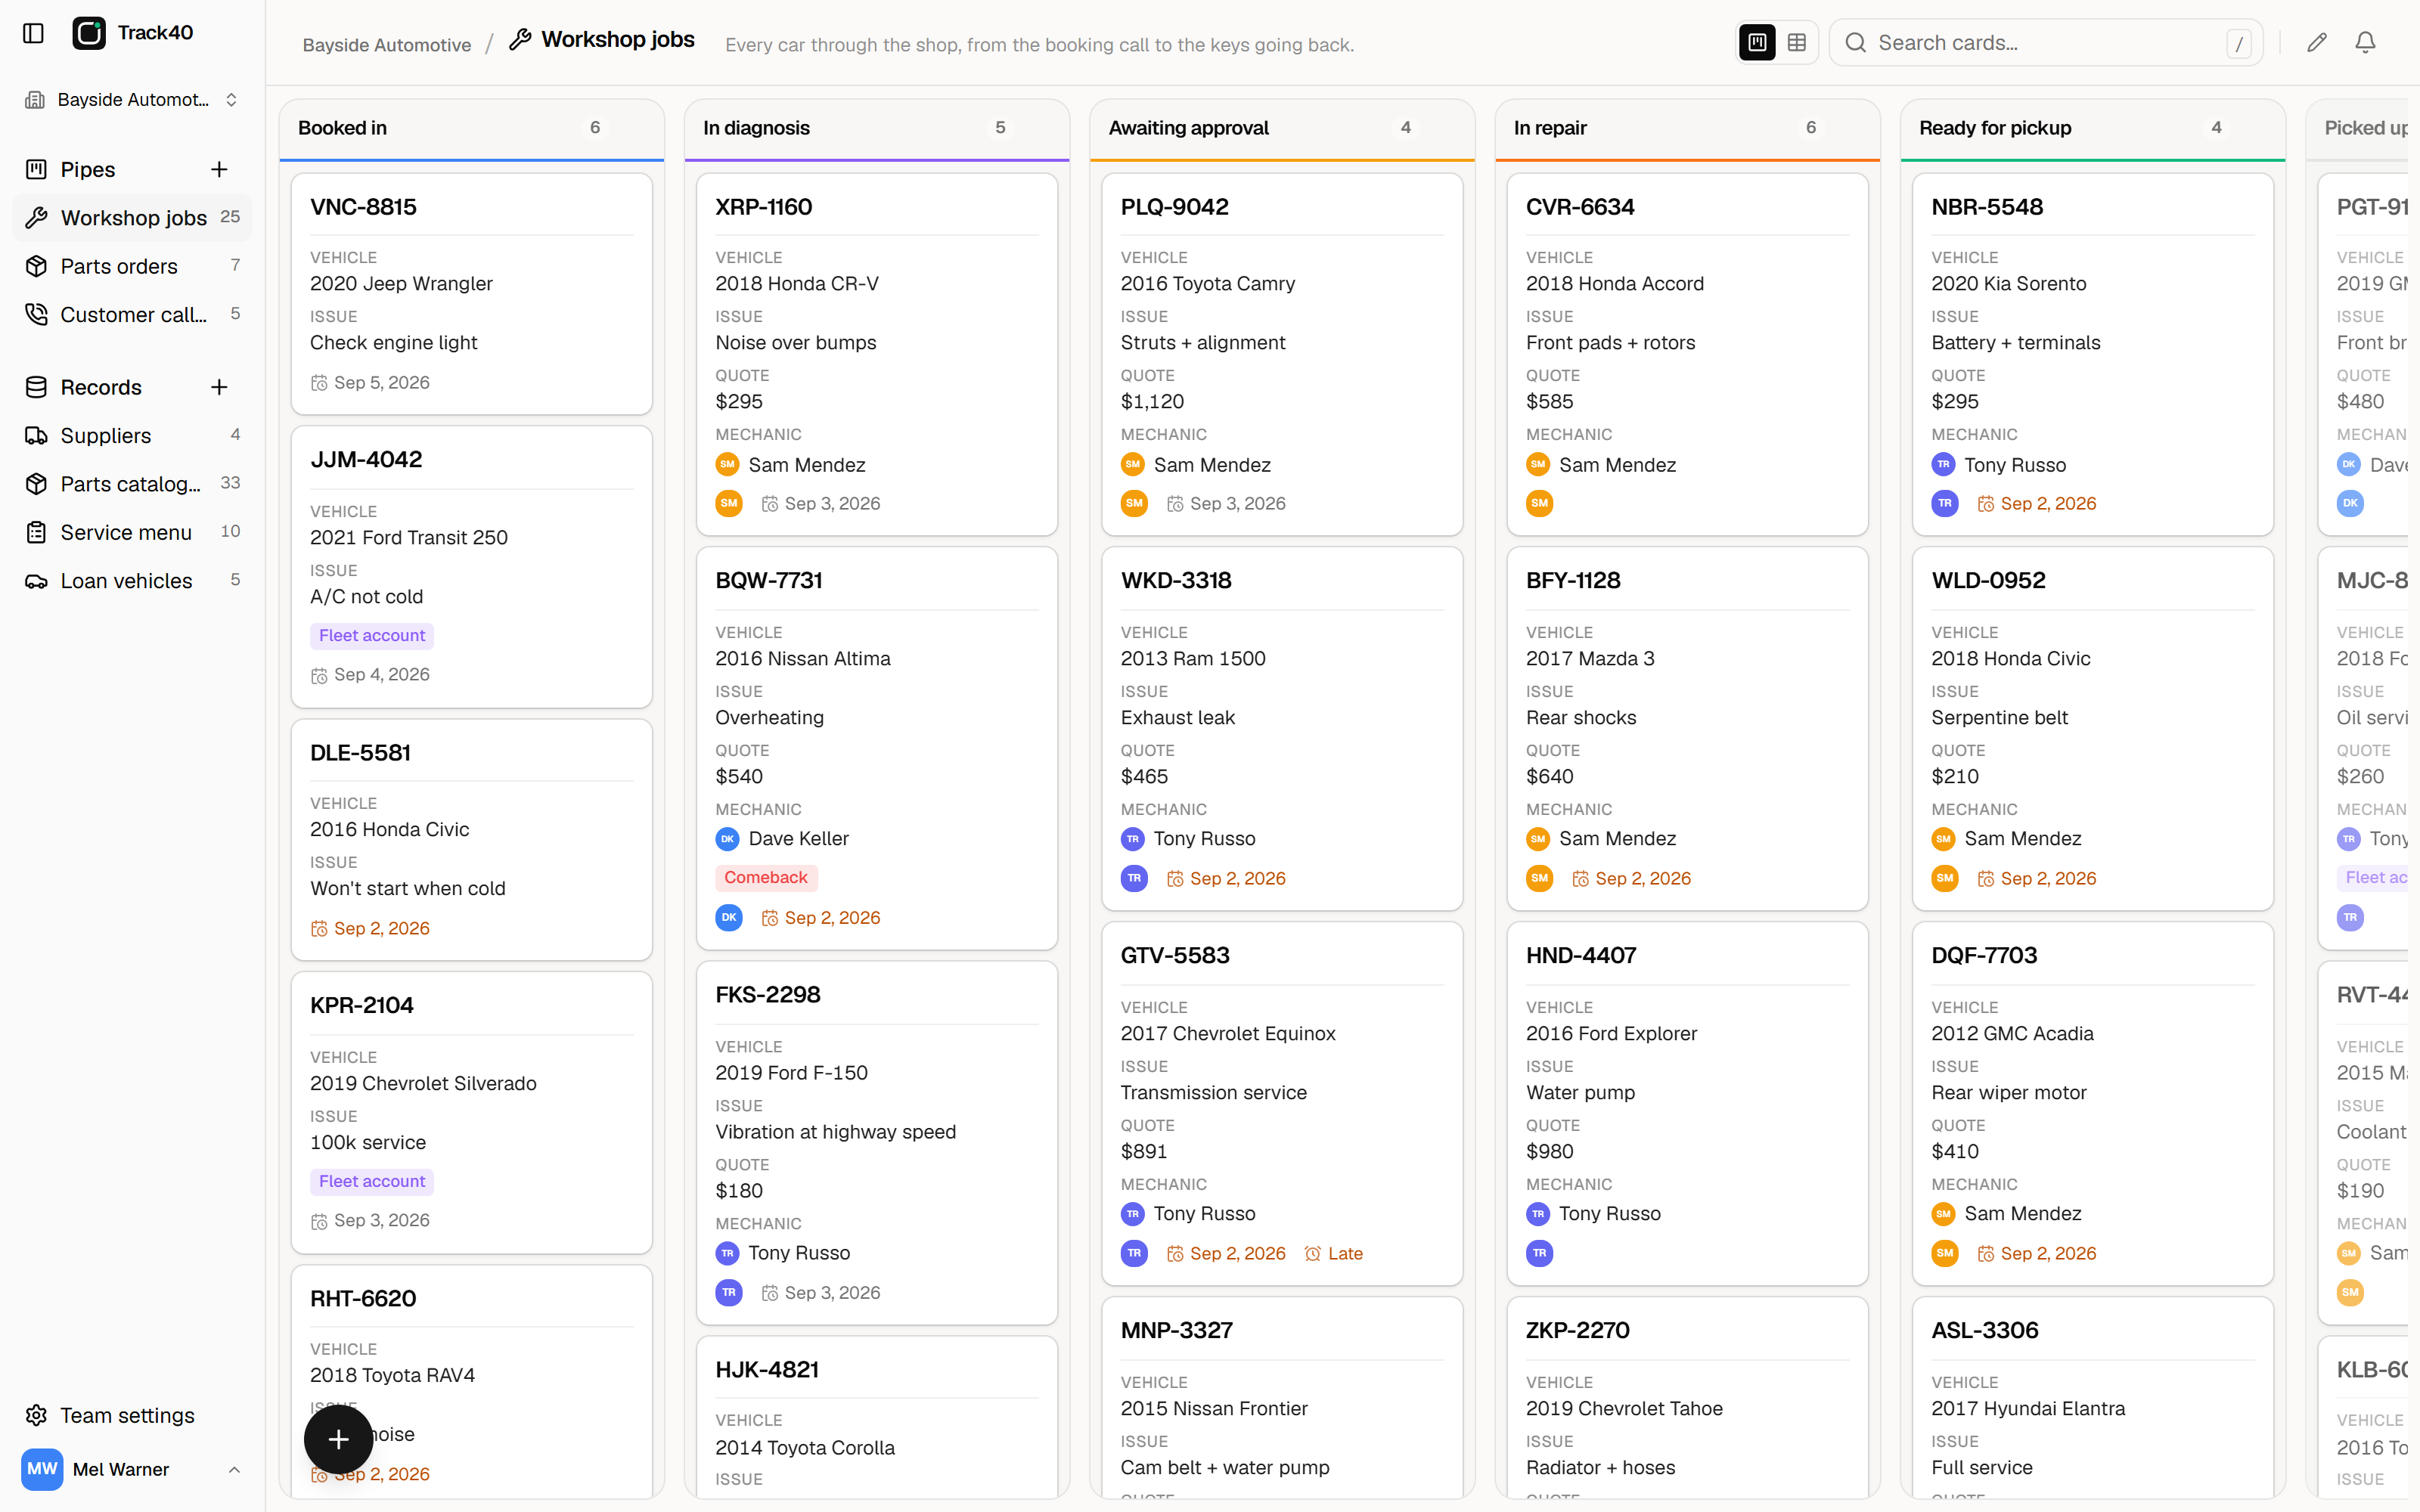Viewport: 2420px width, 1512px height.
Task: Click the Booked in column header
Action: click(472, 128)
